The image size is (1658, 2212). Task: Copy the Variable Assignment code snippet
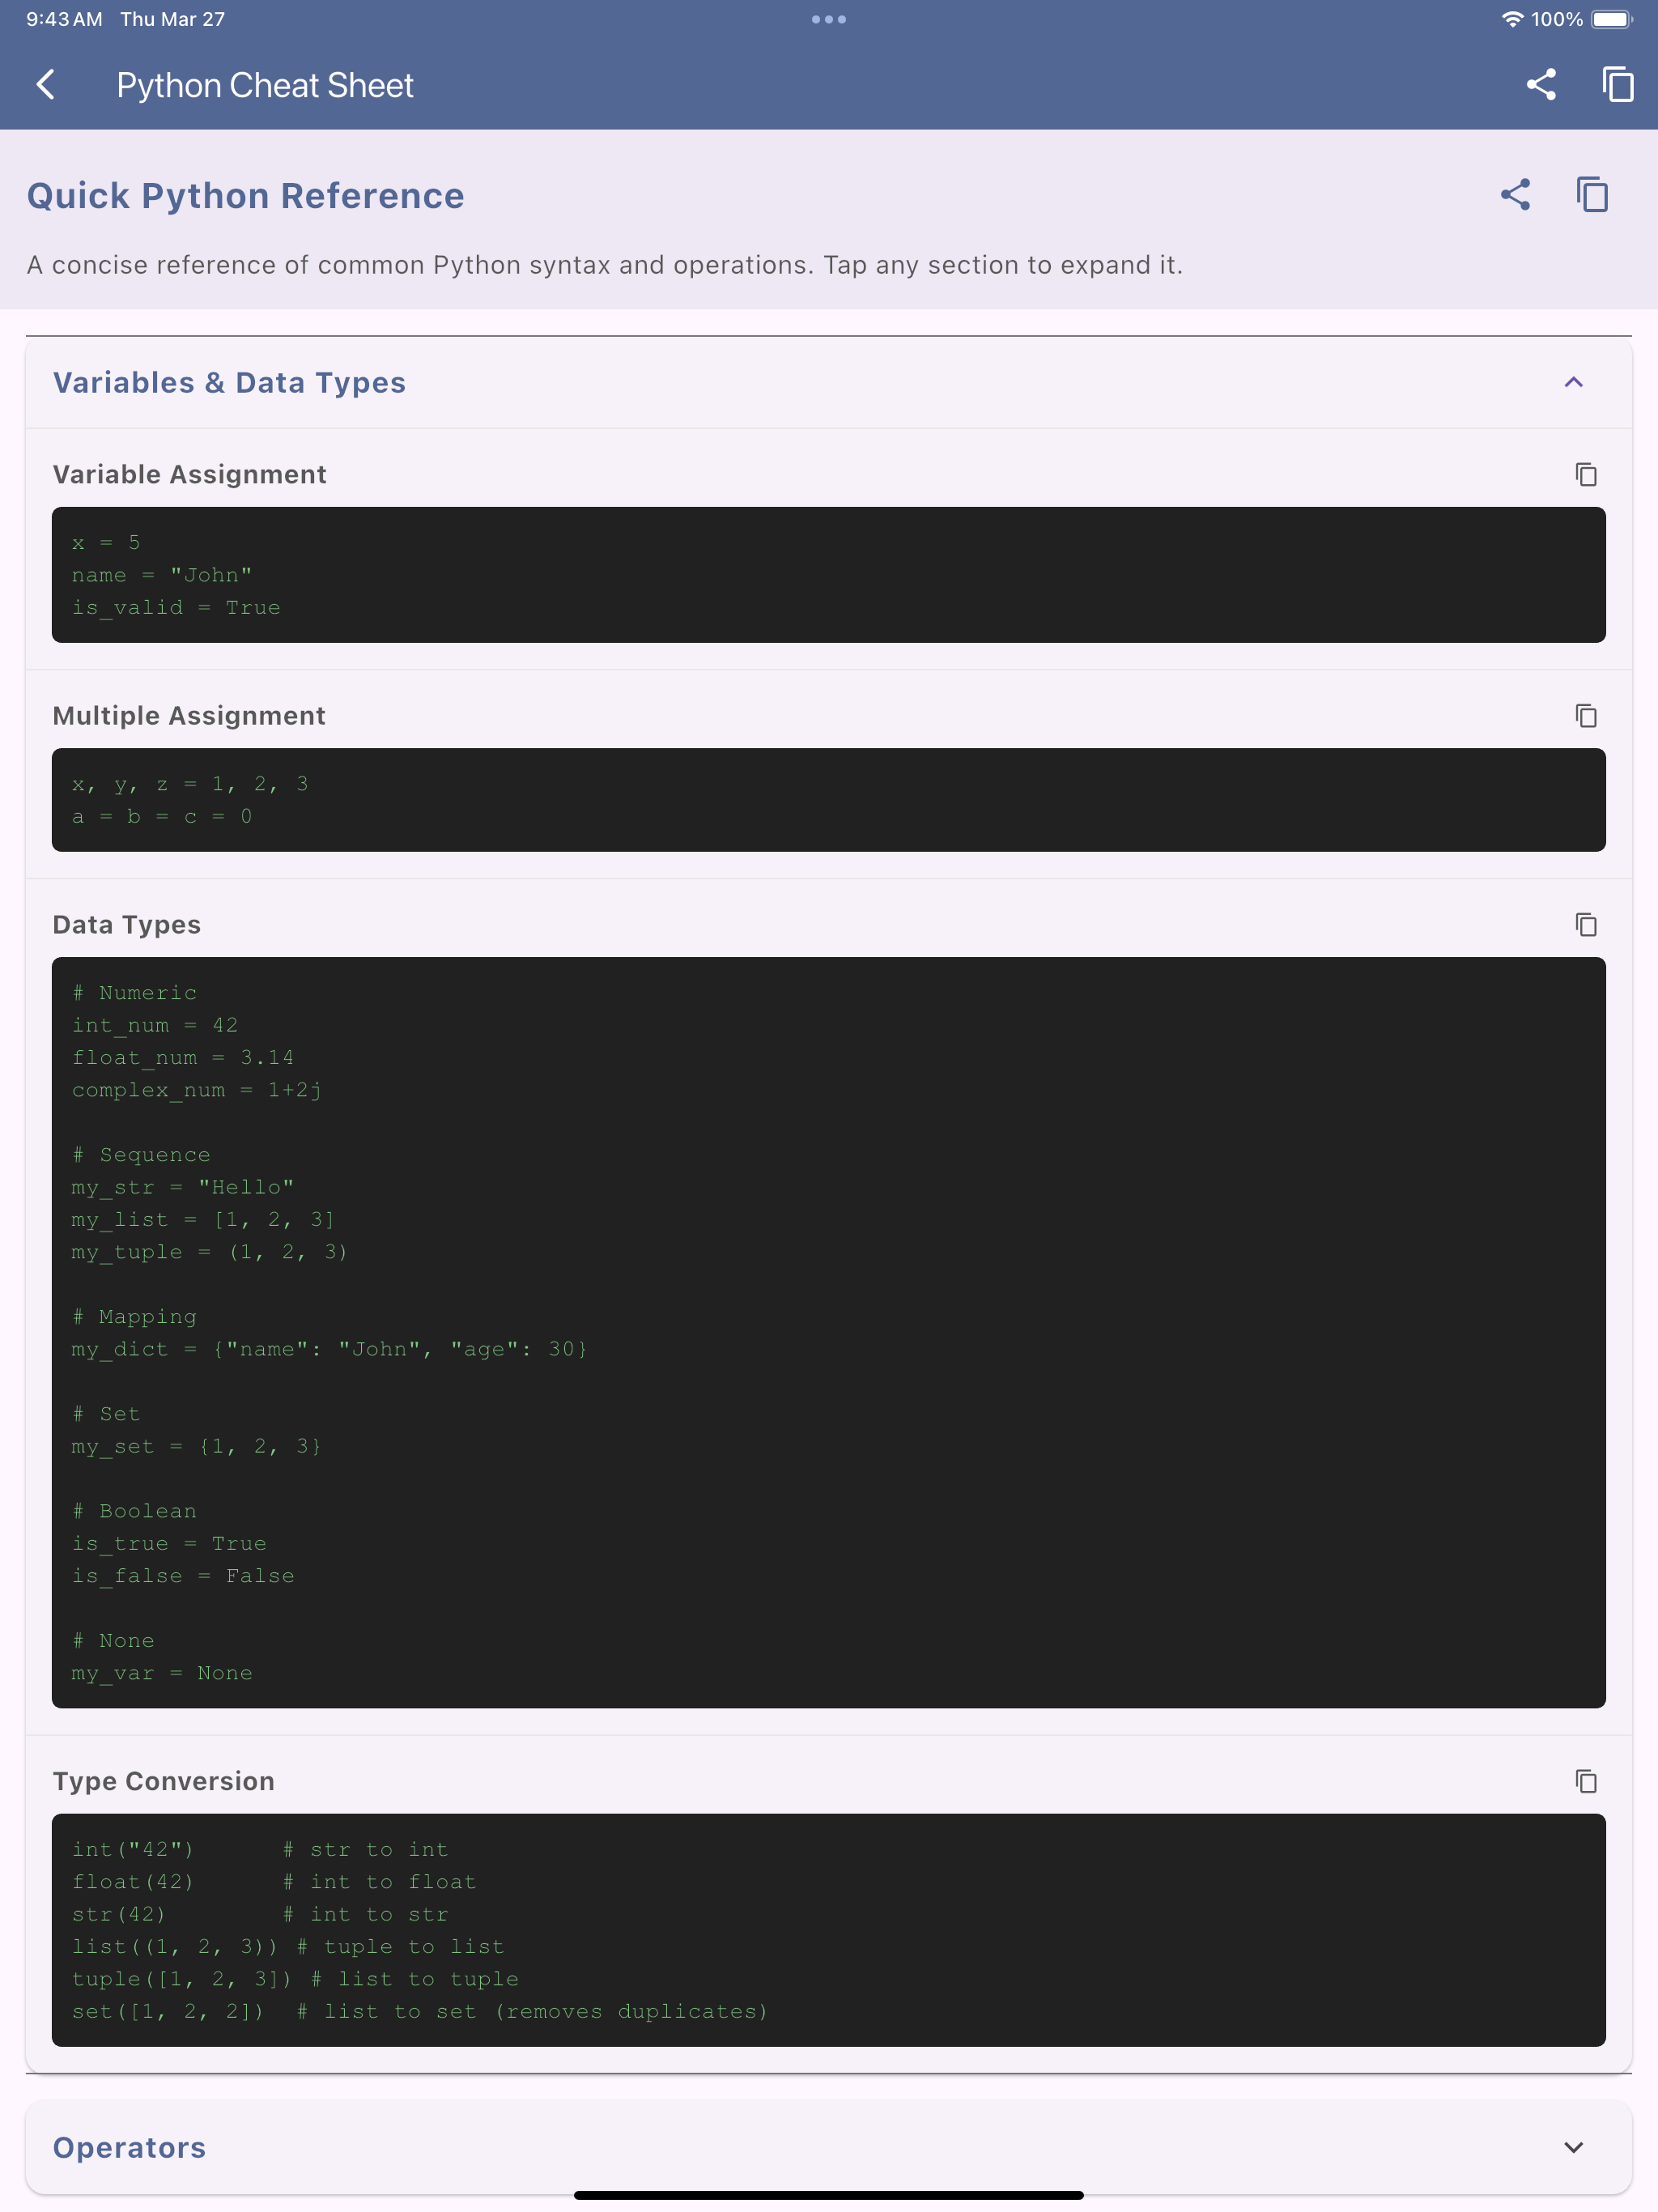coord(1585,474)
